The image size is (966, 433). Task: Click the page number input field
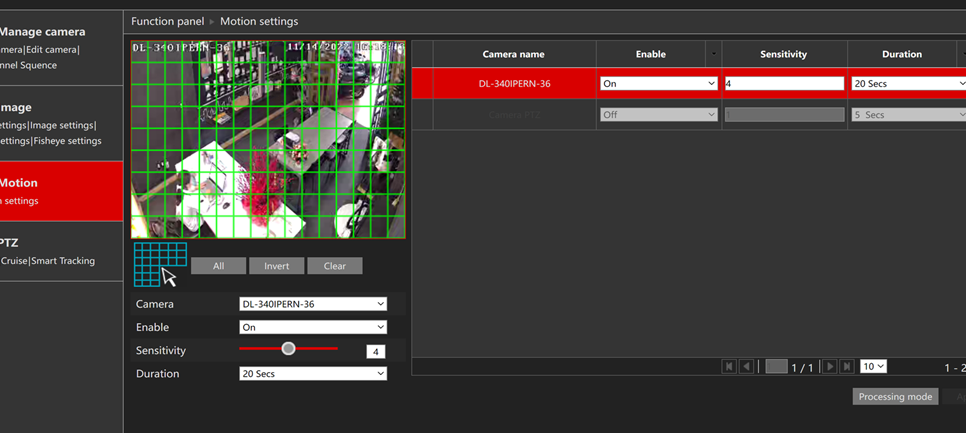(x=776, y=366)
